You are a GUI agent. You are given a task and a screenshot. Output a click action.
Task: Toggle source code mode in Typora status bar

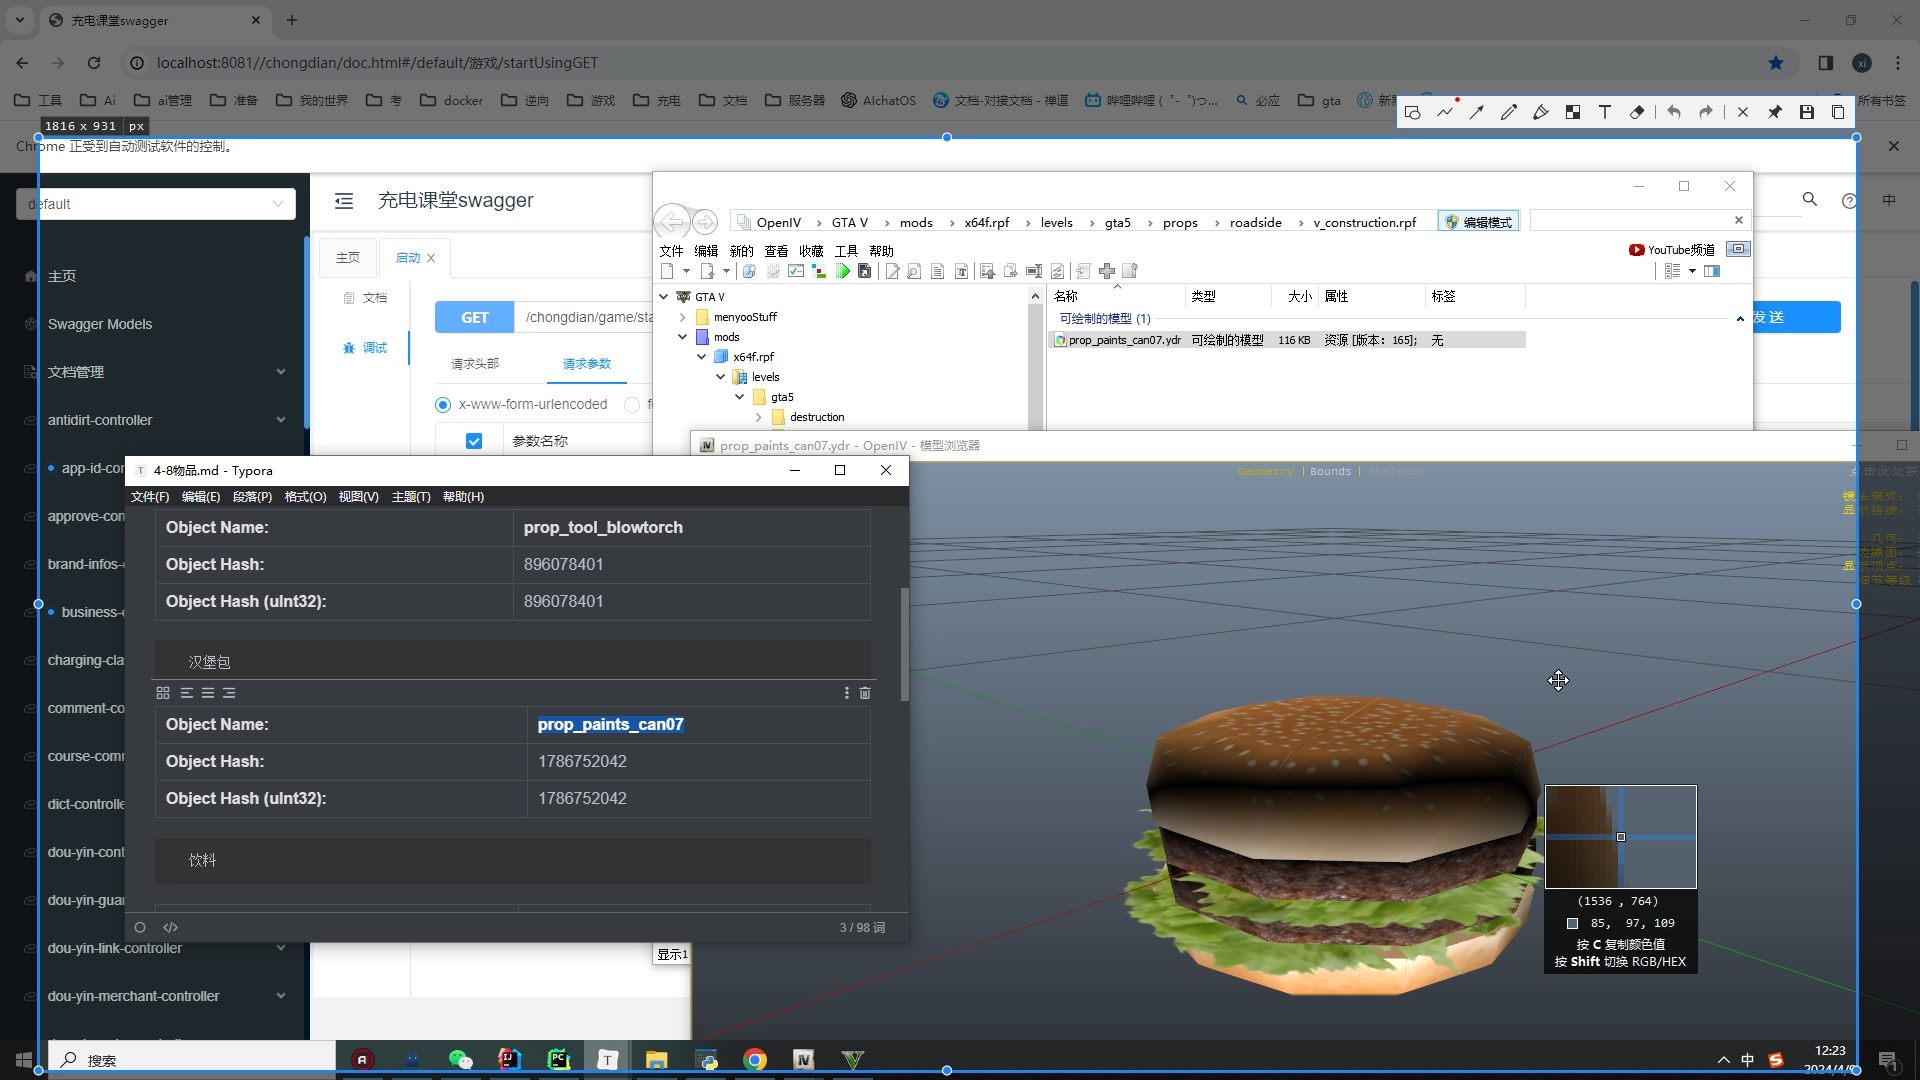coord(171,928)
